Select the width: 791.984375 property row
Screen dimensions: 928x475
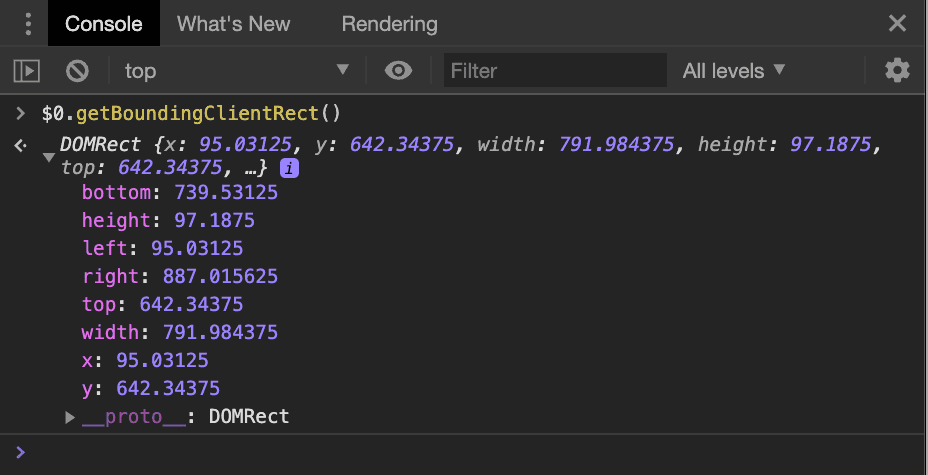[x=179, y=332]
